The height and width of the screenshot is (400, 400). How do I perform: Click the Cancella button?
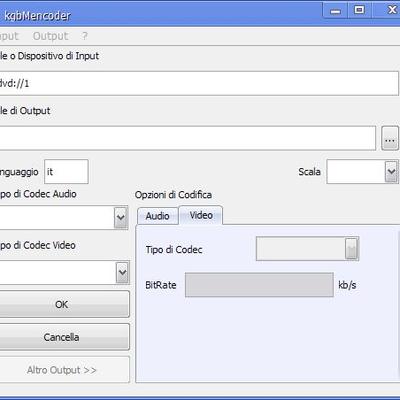pos(64,337)
